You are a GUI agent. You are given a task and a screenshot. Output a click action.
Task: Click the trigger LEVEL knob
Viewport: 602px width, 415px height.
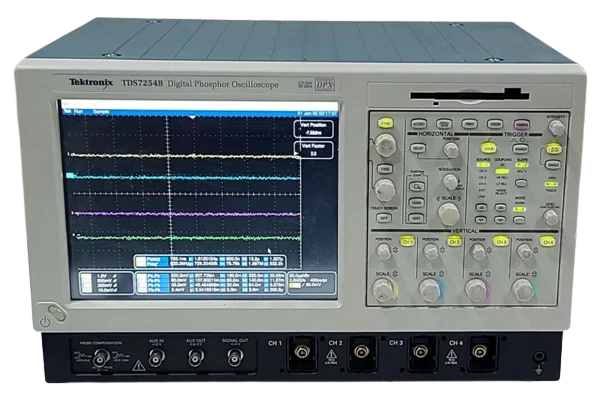click(x=551, y=218)
